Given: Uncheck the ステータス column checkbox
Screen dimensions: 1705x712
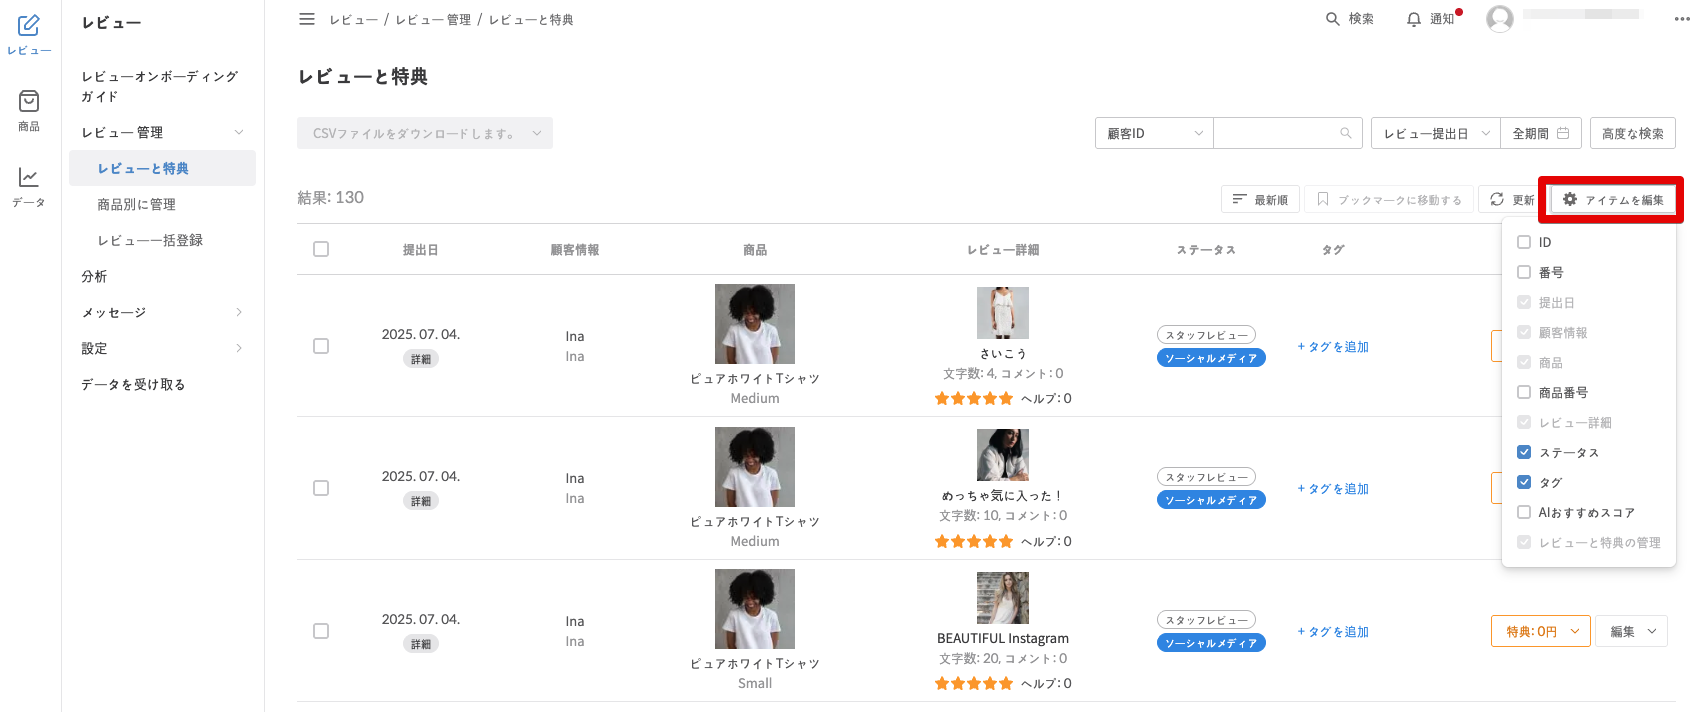Looking at the screenshot, I should point(1524,452).
